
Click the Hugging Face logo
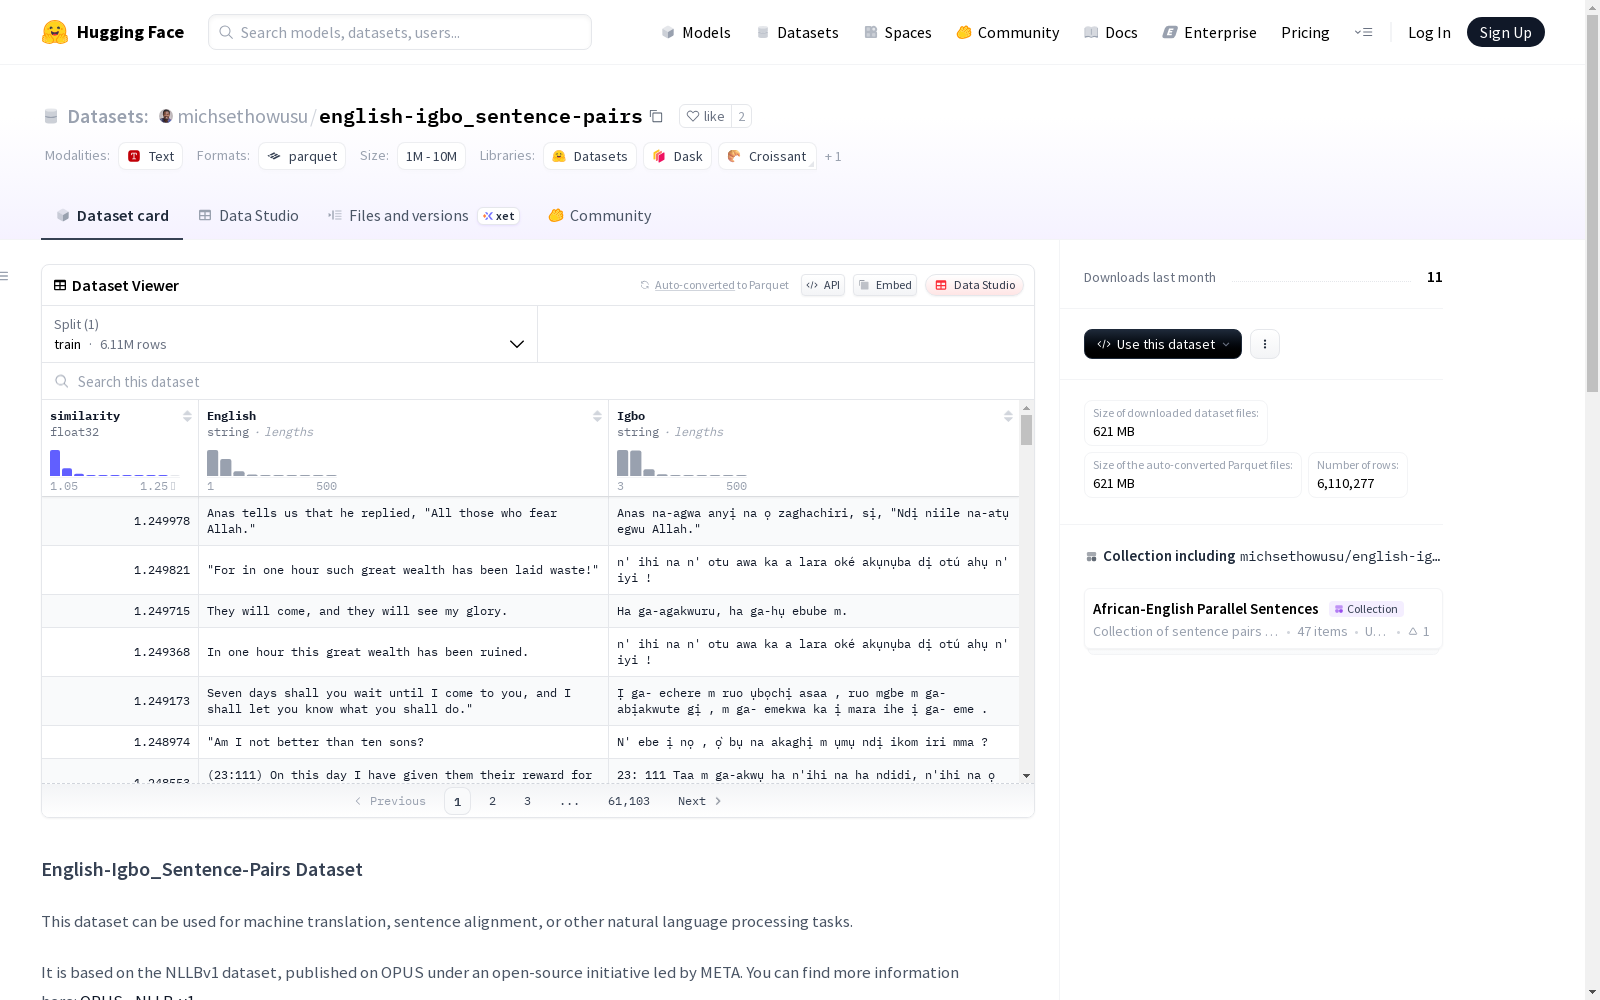point(113,32)
